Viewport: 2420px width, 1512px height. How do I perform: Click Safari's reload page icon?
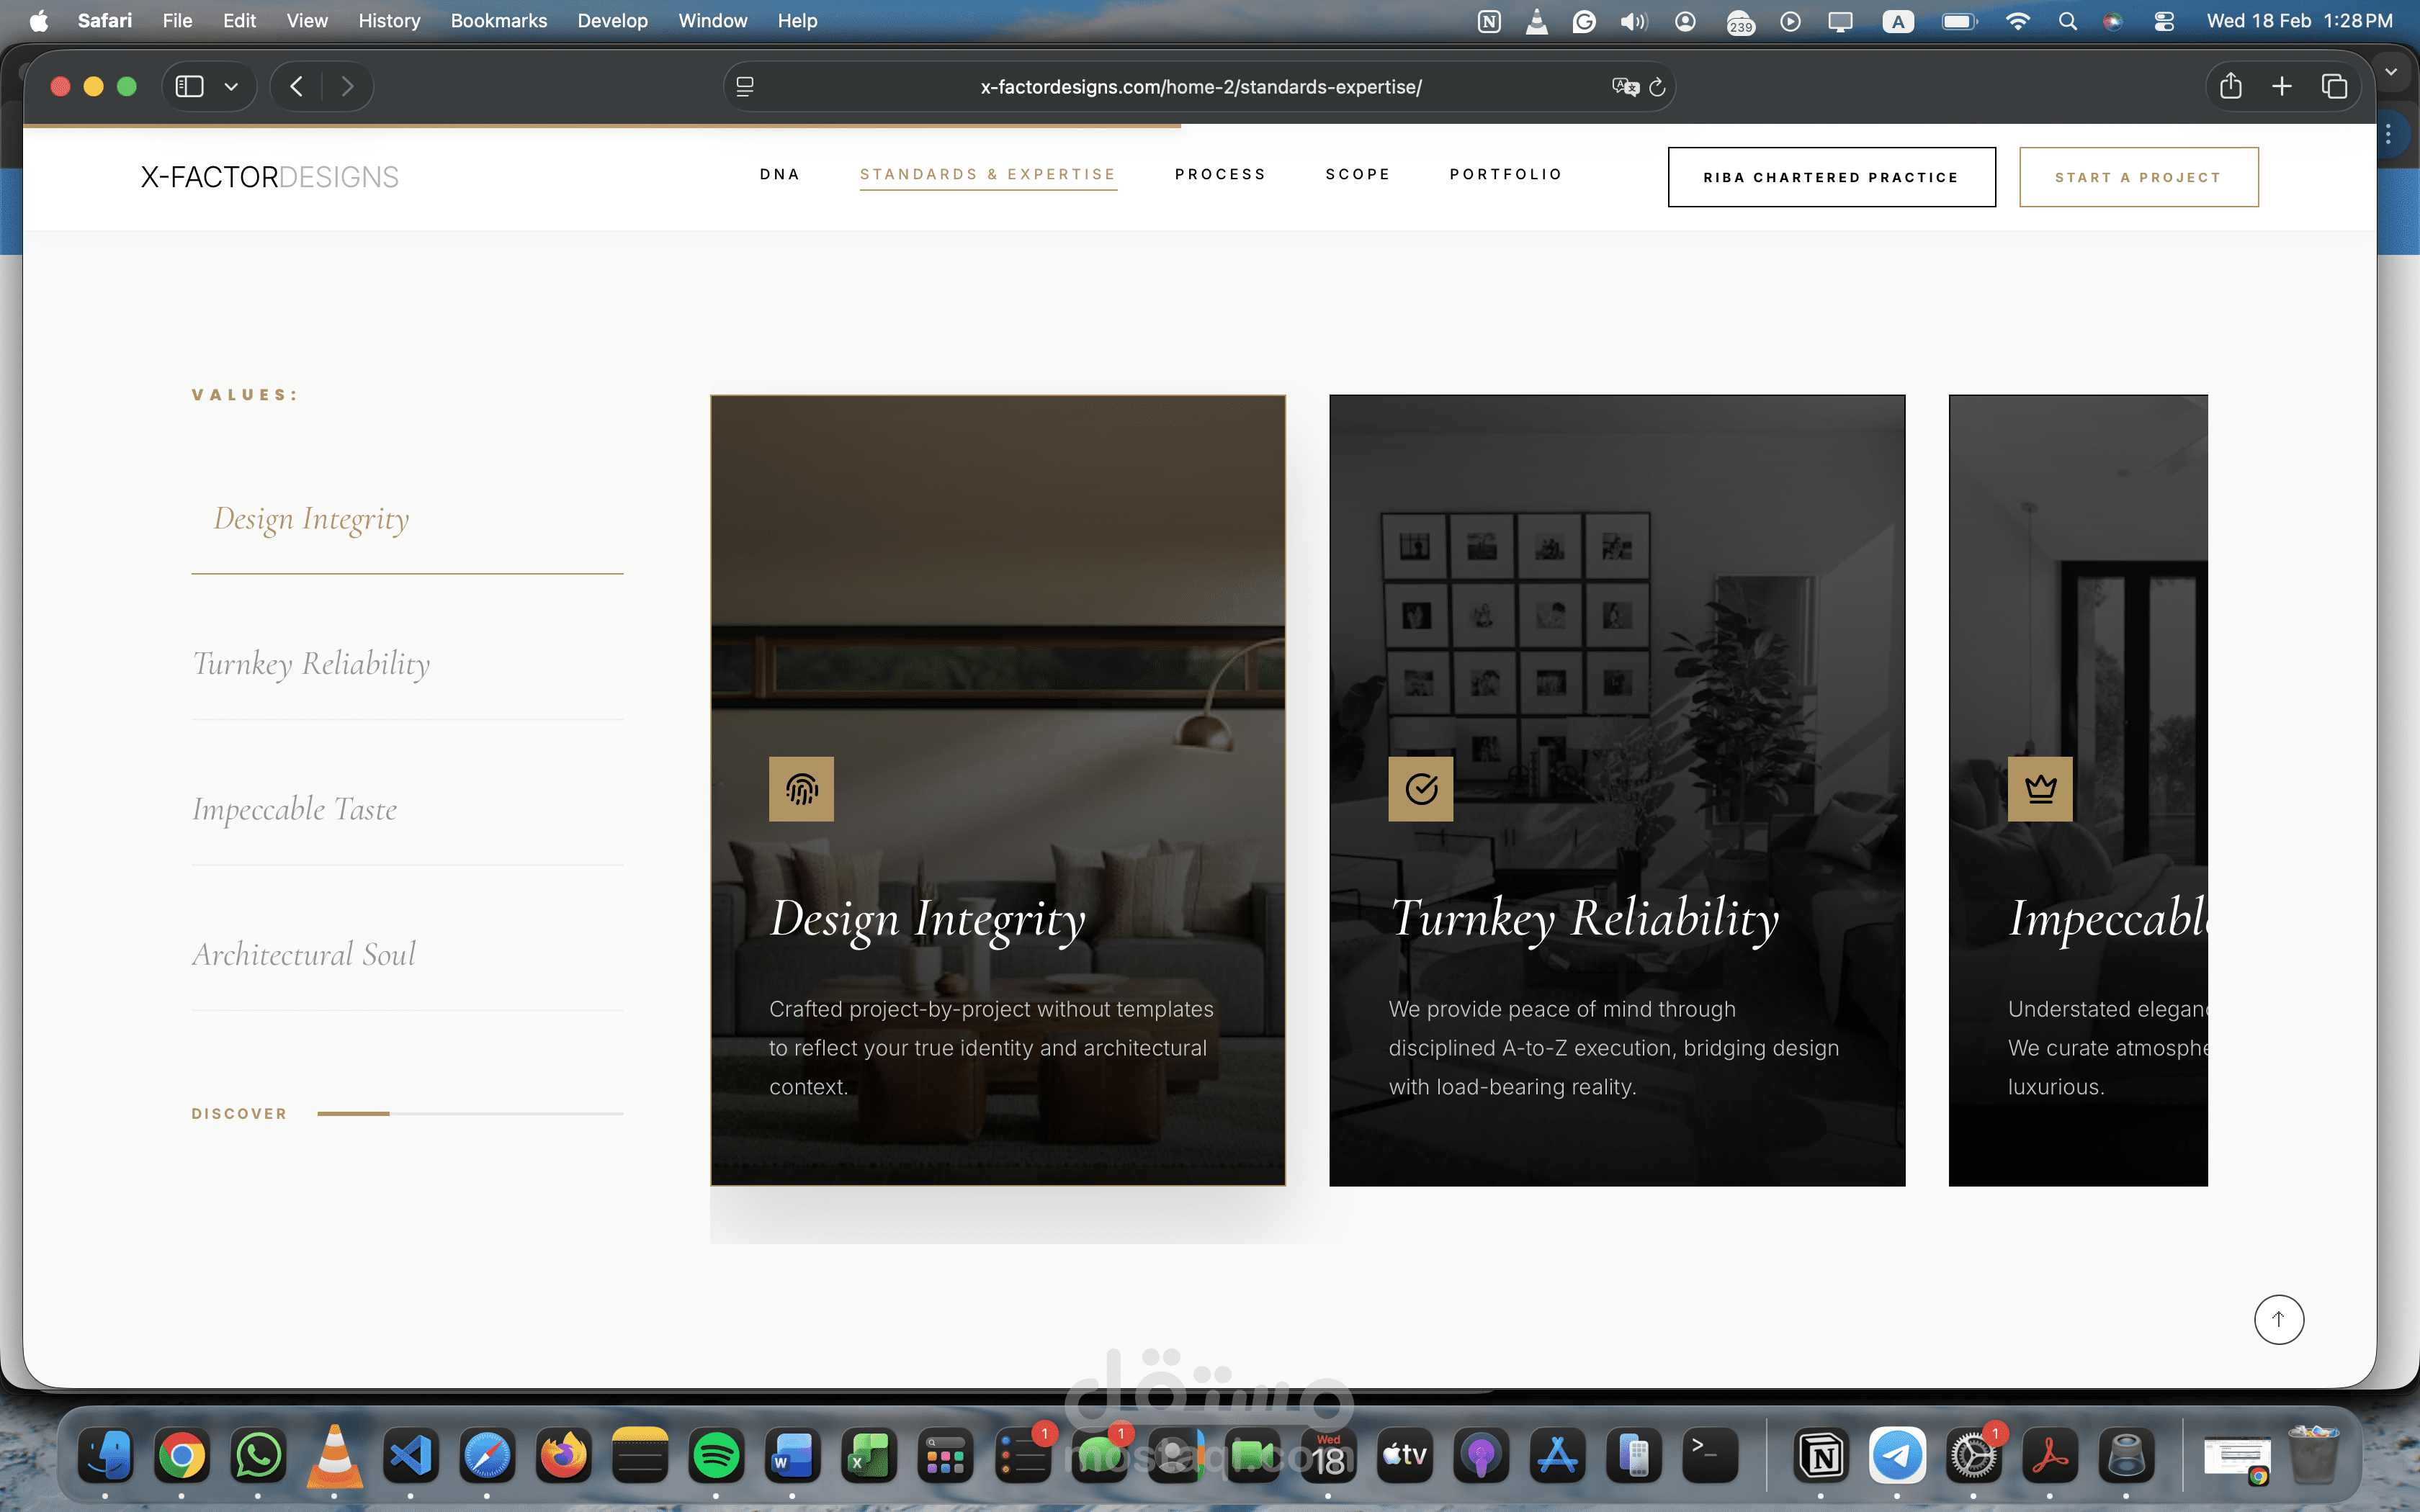tap(1657, 87)
